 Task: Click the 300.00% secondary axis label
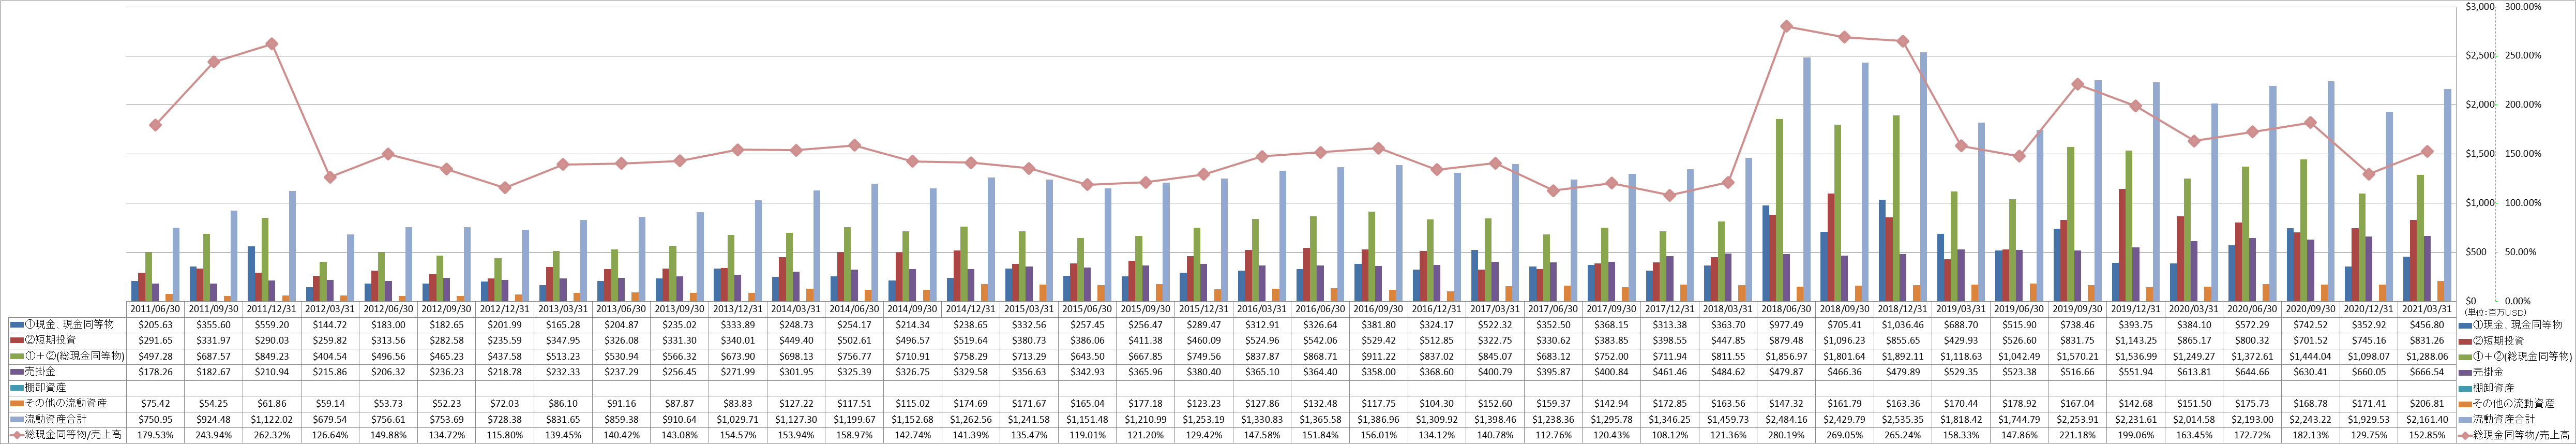pyautogui.click(x=2524, y=7)
